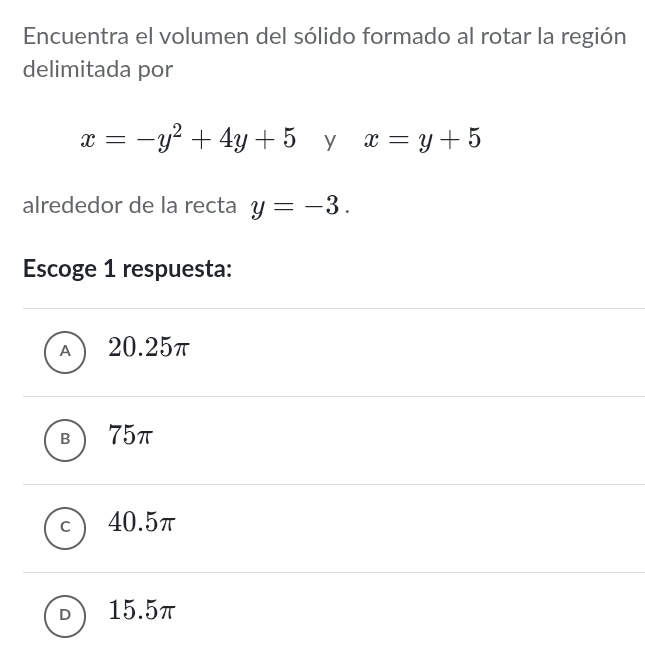Select radio button for option B

(65, 439)
